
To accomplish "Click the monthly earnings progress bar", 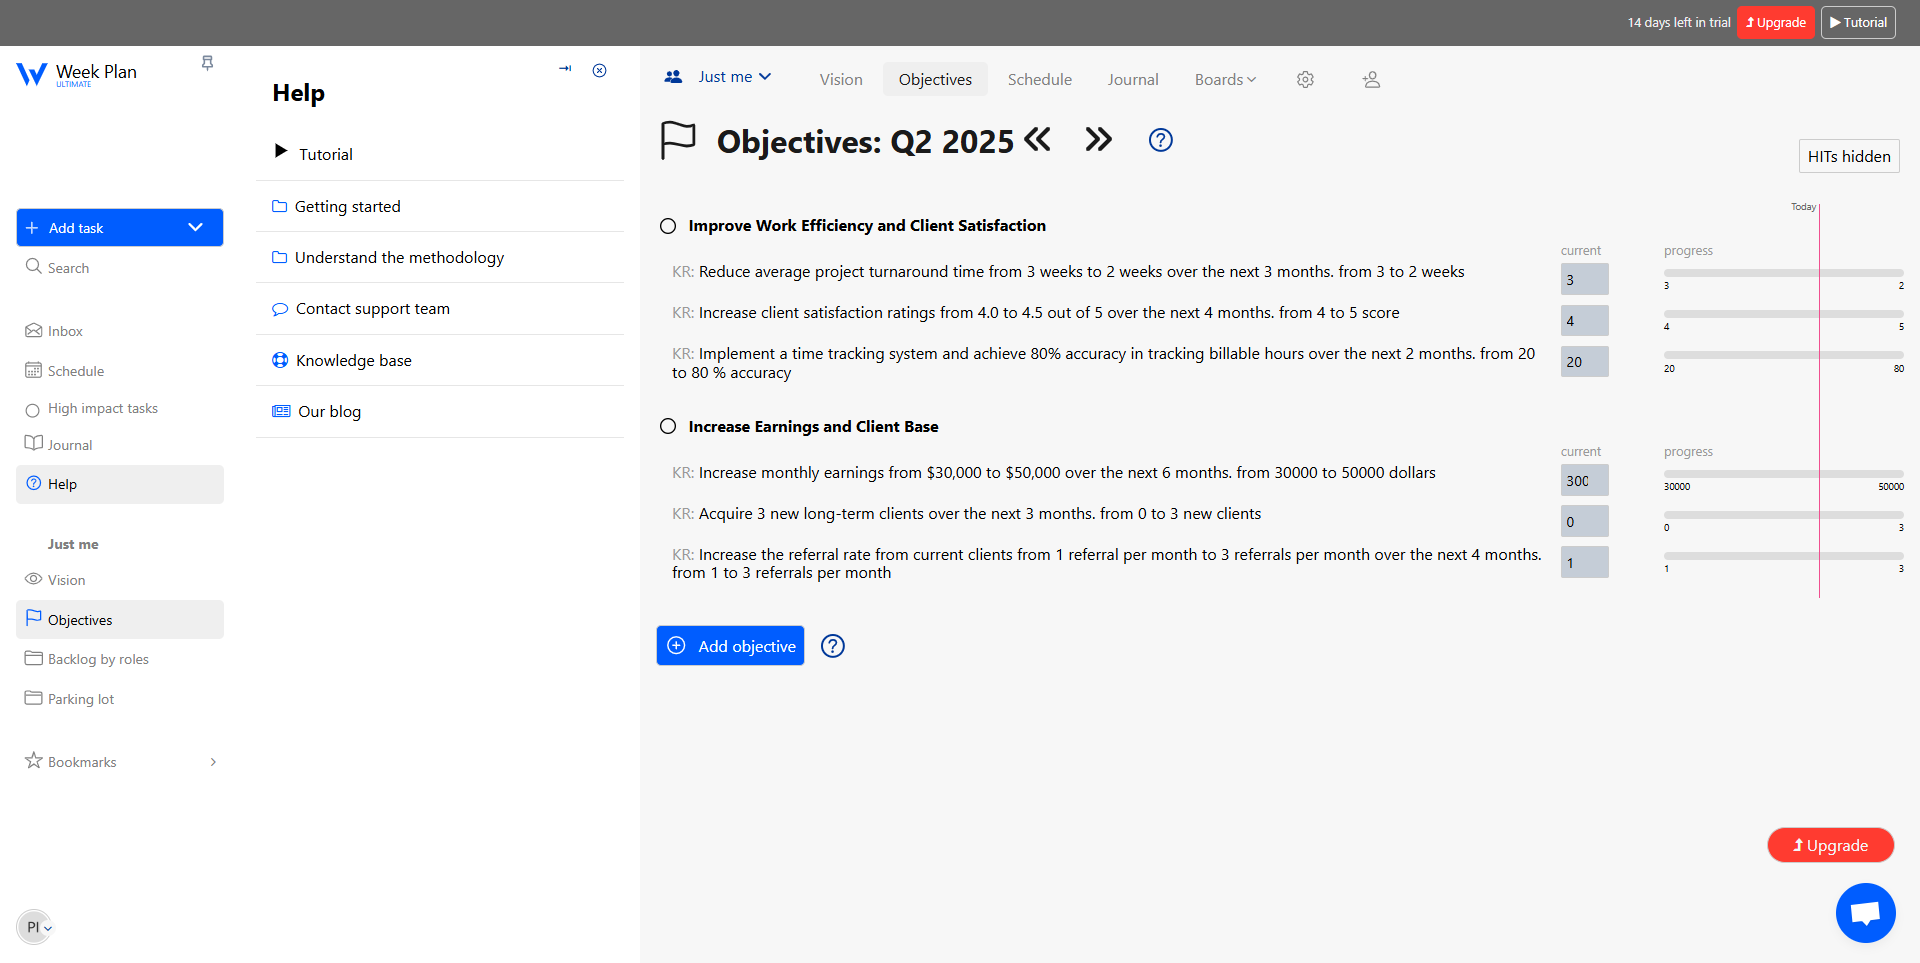I will [1783, 474].
